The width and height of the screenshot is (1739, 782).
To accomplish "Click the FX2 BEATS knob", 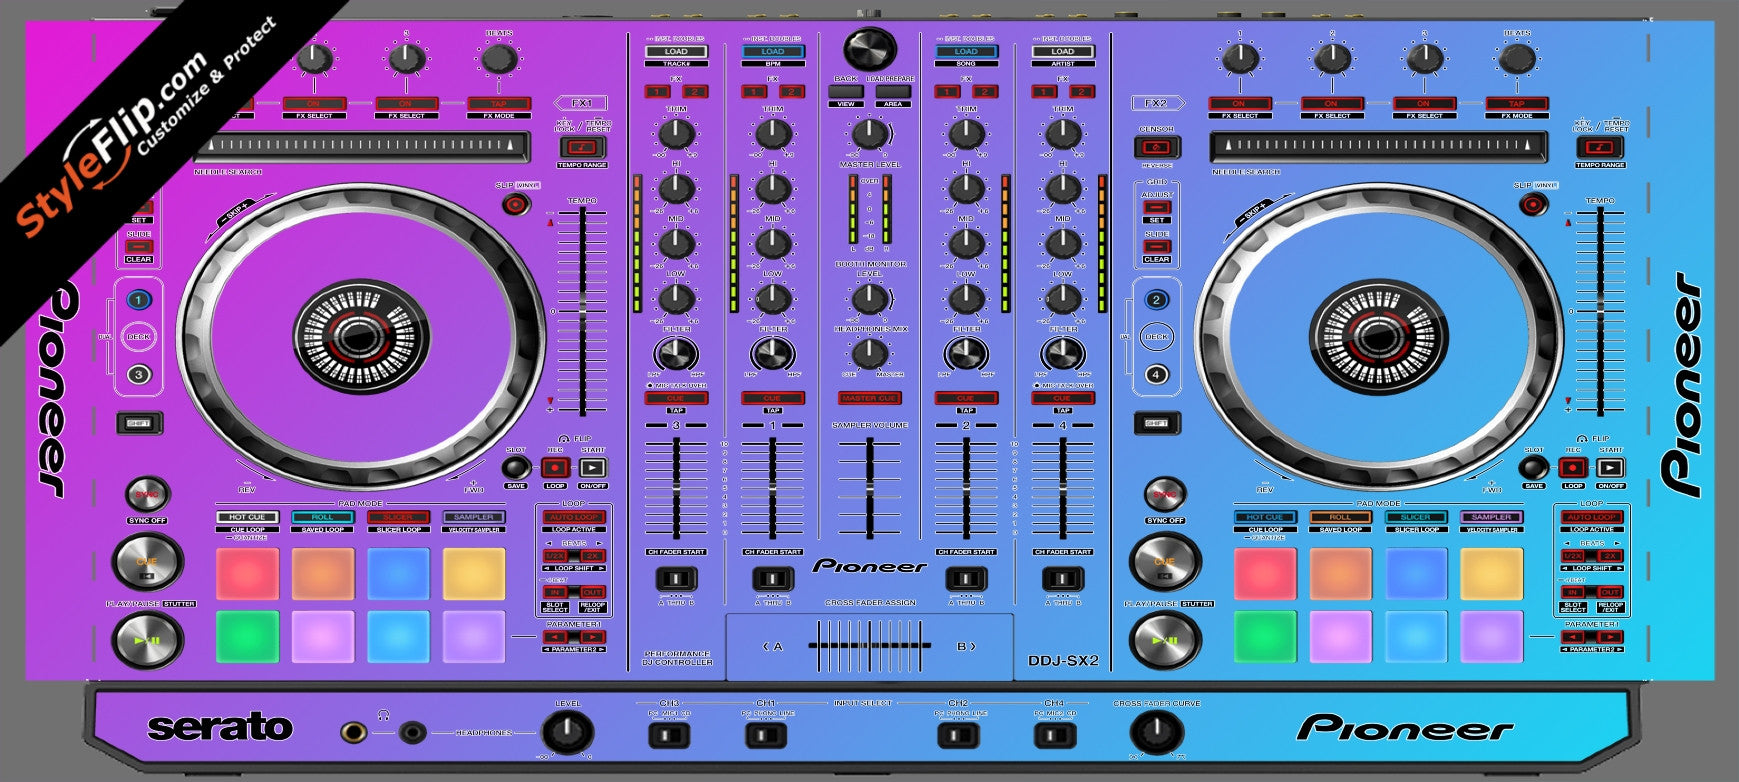I will coord(1517,59).
